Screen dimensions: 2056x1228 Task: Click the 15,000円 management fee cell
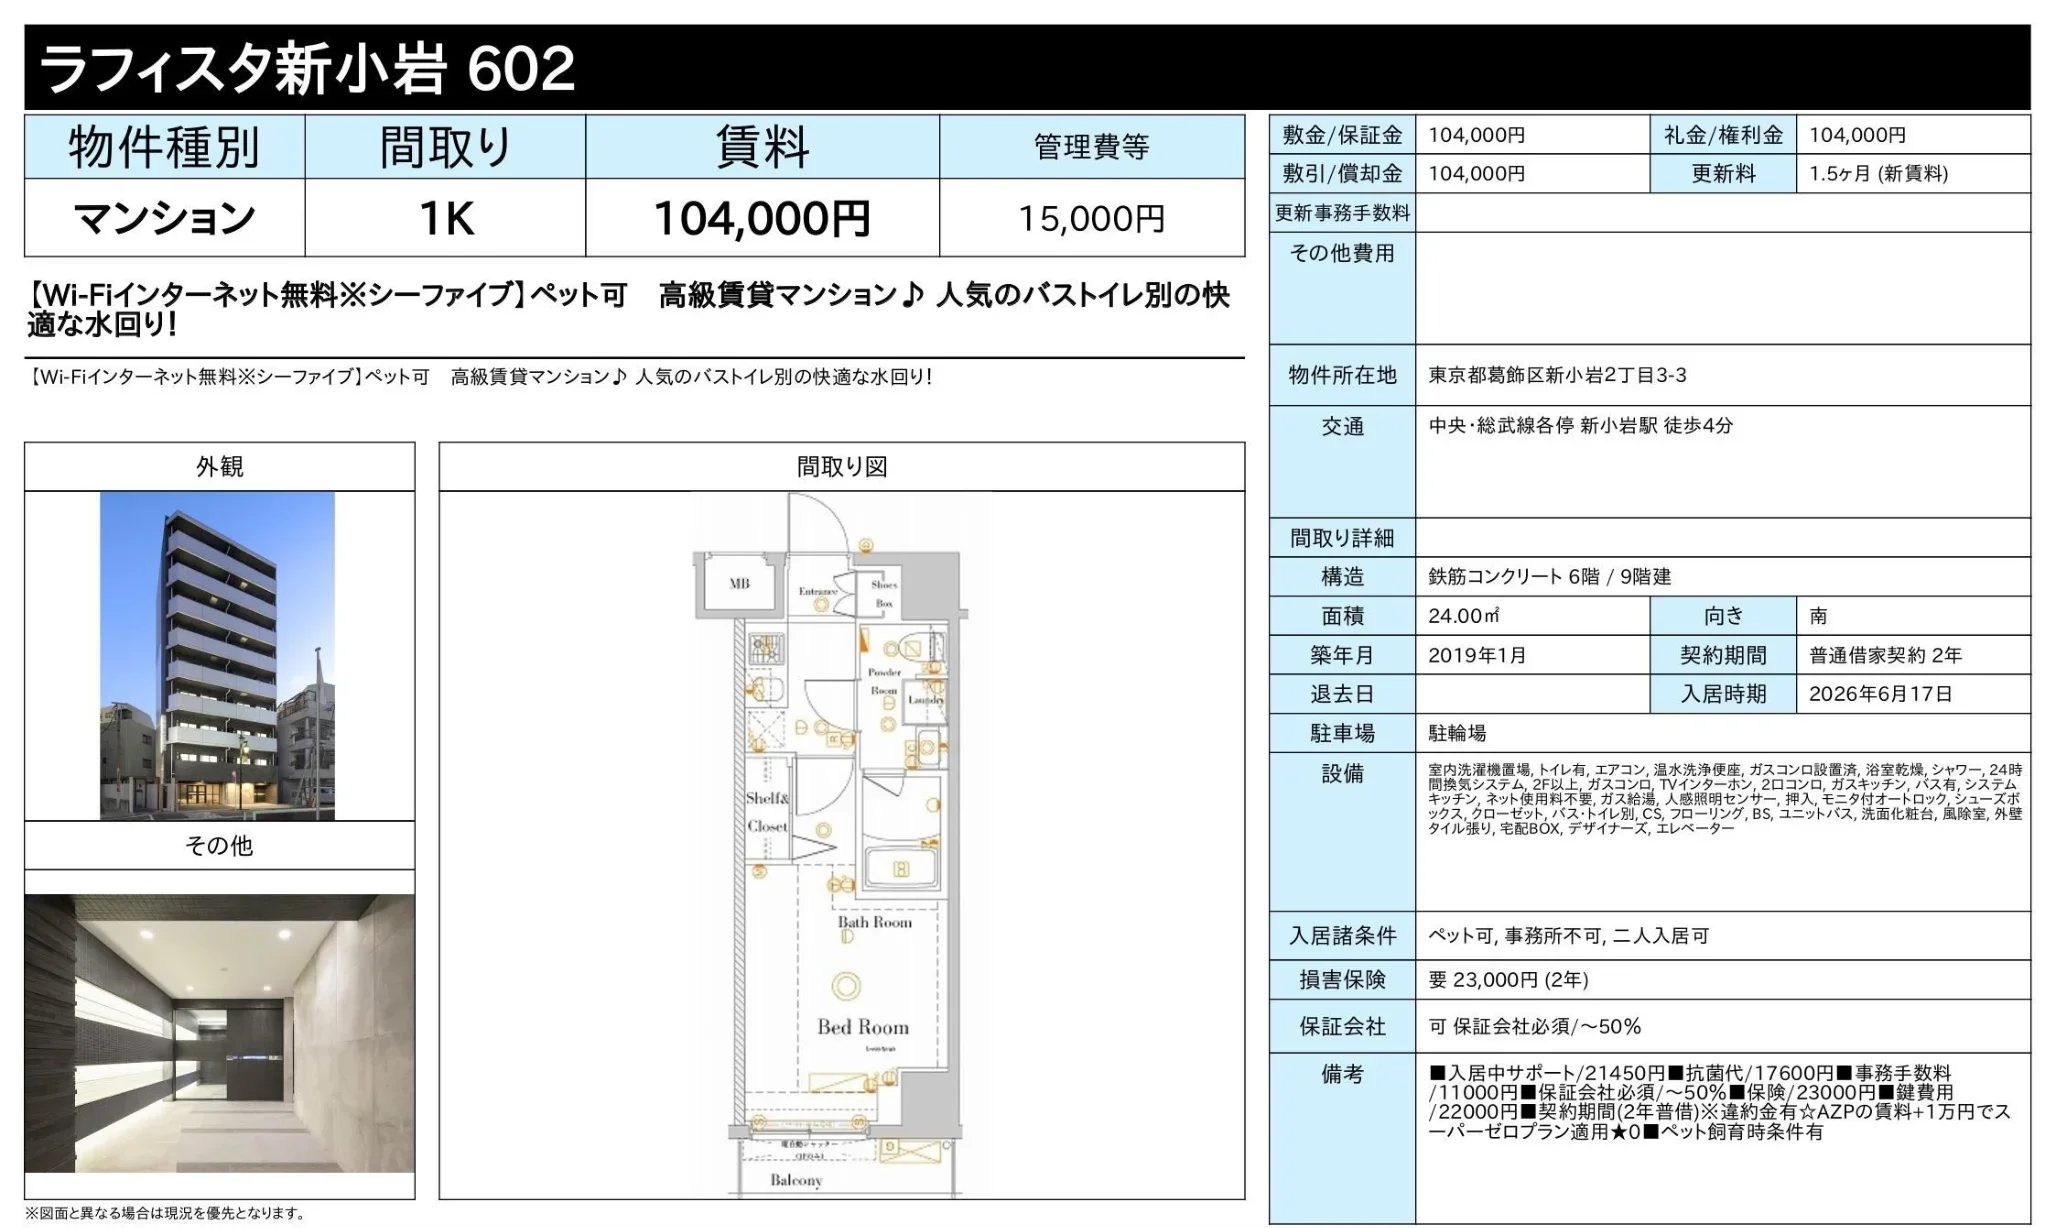pos(1091,218)
